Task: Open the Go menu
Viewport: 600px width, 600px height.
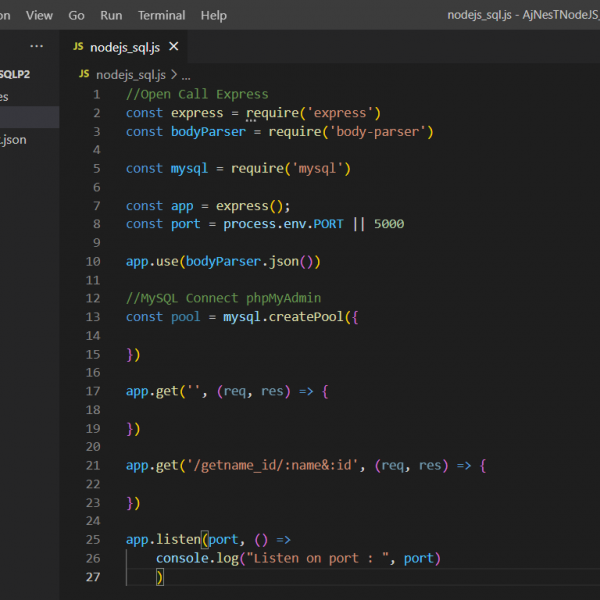Action: click(77, 16)
